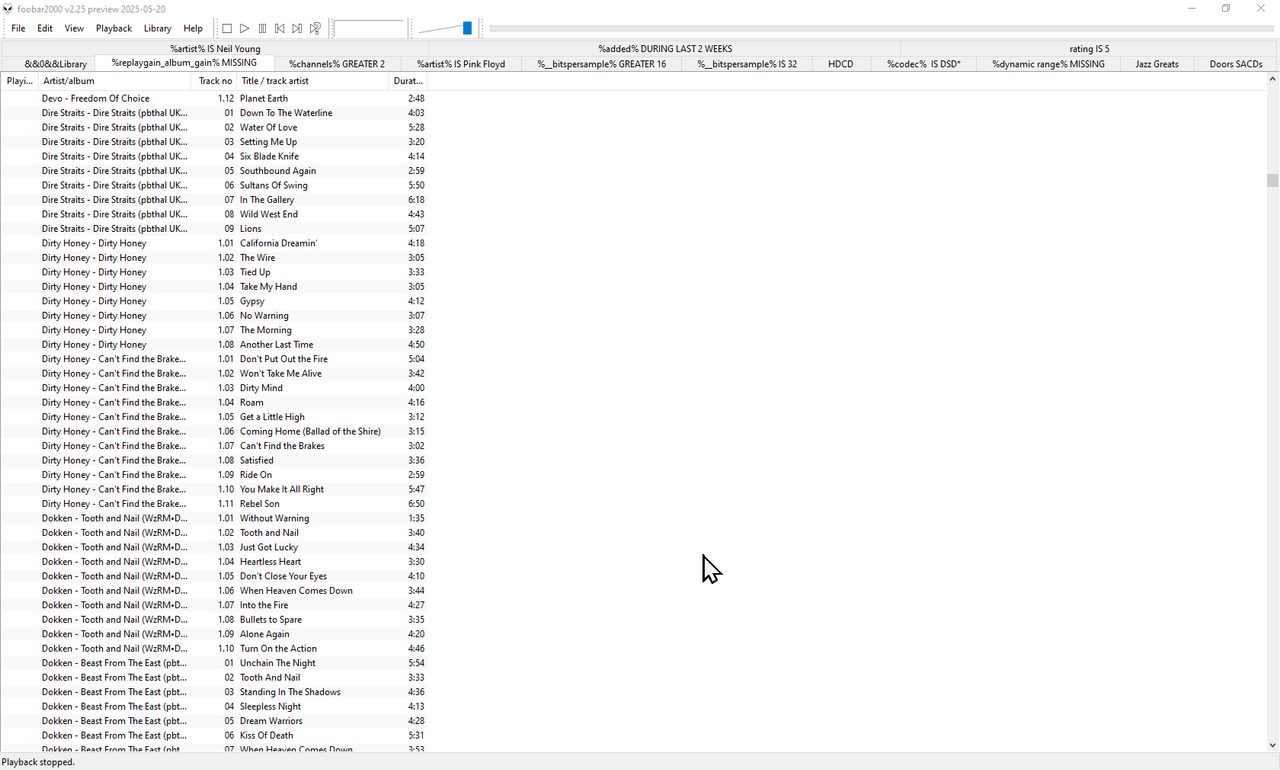Select the %__bitspersample% GREATER 16 tab
The image size is (1280, 770).
coord(601,64)
